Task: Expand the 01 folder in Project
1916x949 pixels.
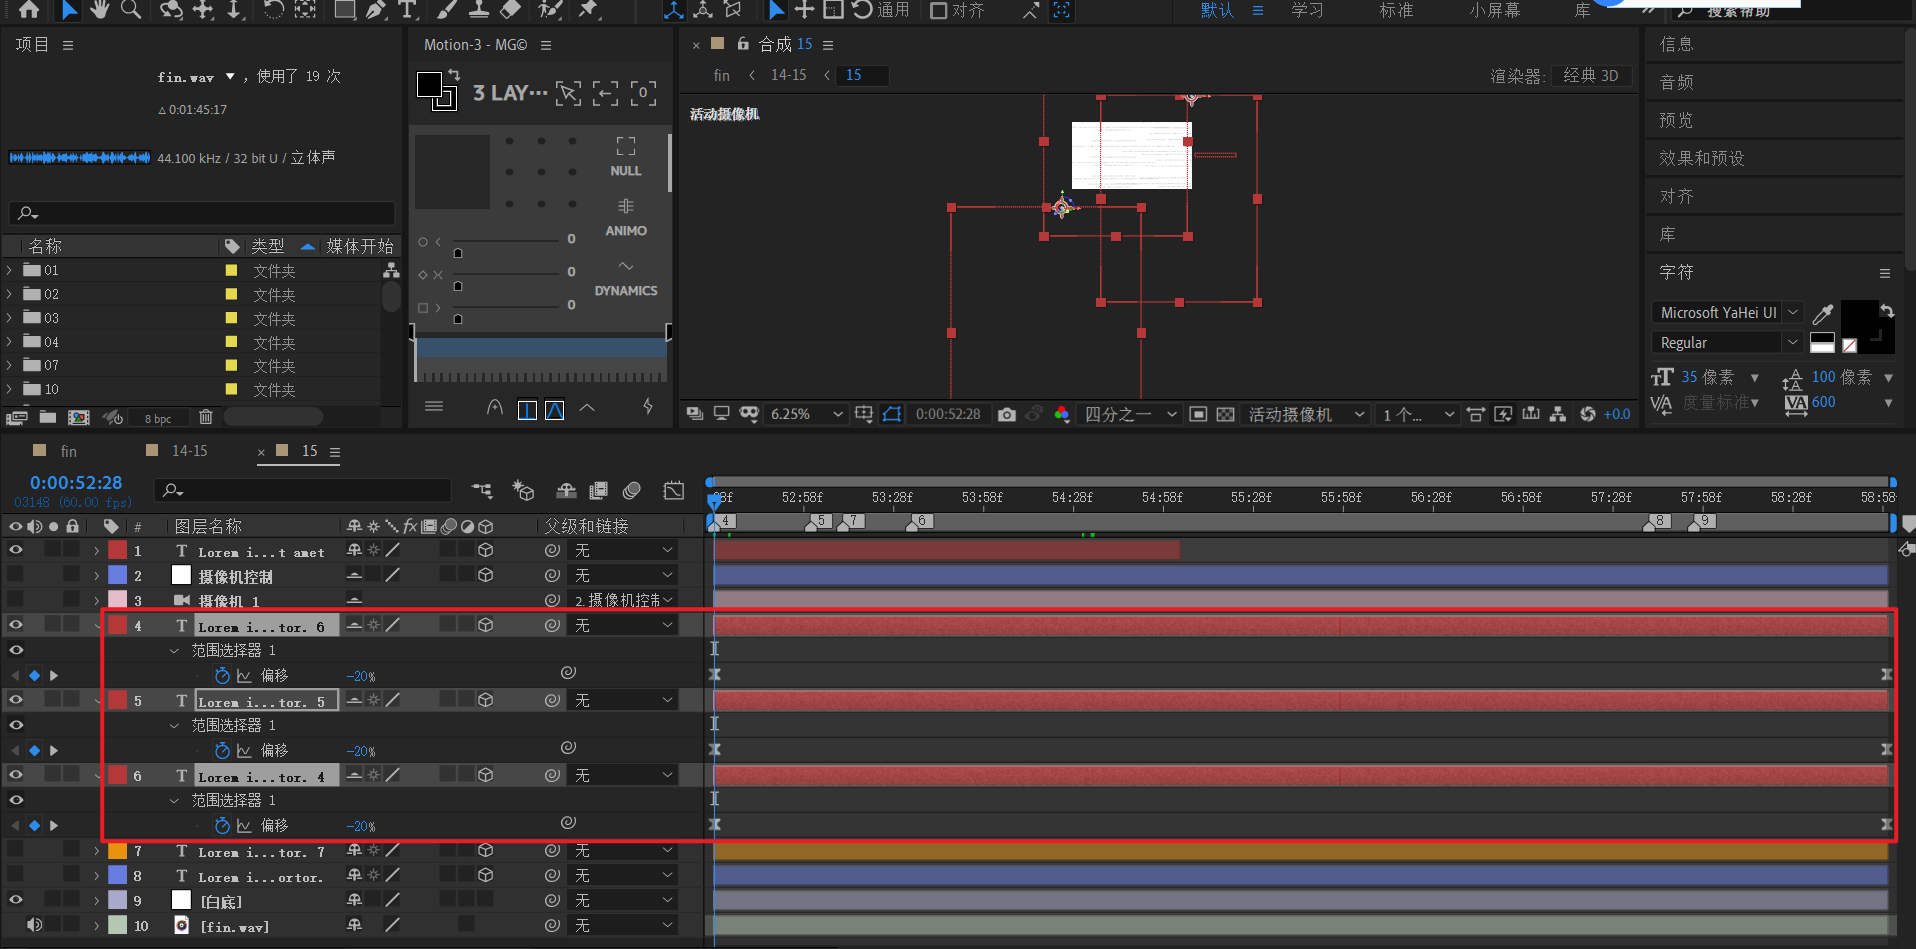Action: (x=10, y=270)
